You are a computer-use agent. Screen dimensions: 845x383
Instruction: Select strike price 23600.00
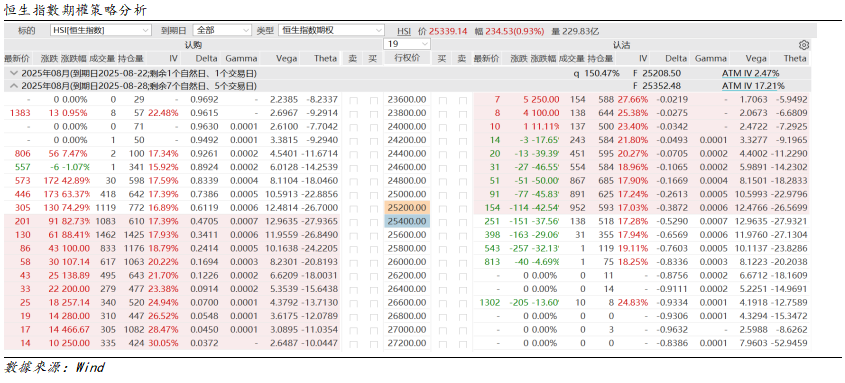[407, 100]
